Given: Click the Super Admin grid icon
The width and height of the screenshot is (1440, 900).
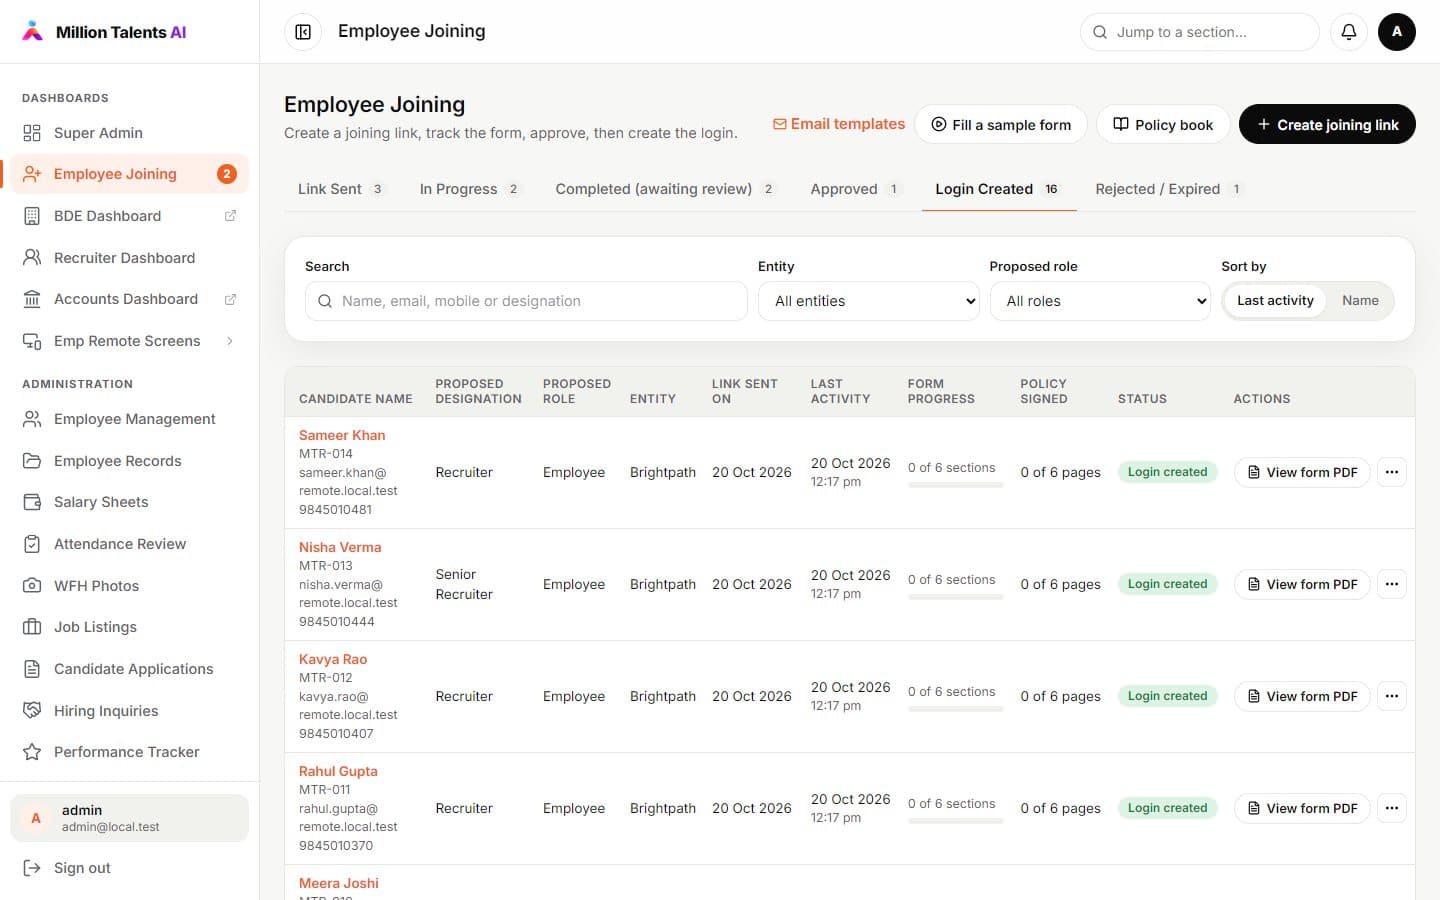Looking at the screenshot, I should 32,133.
